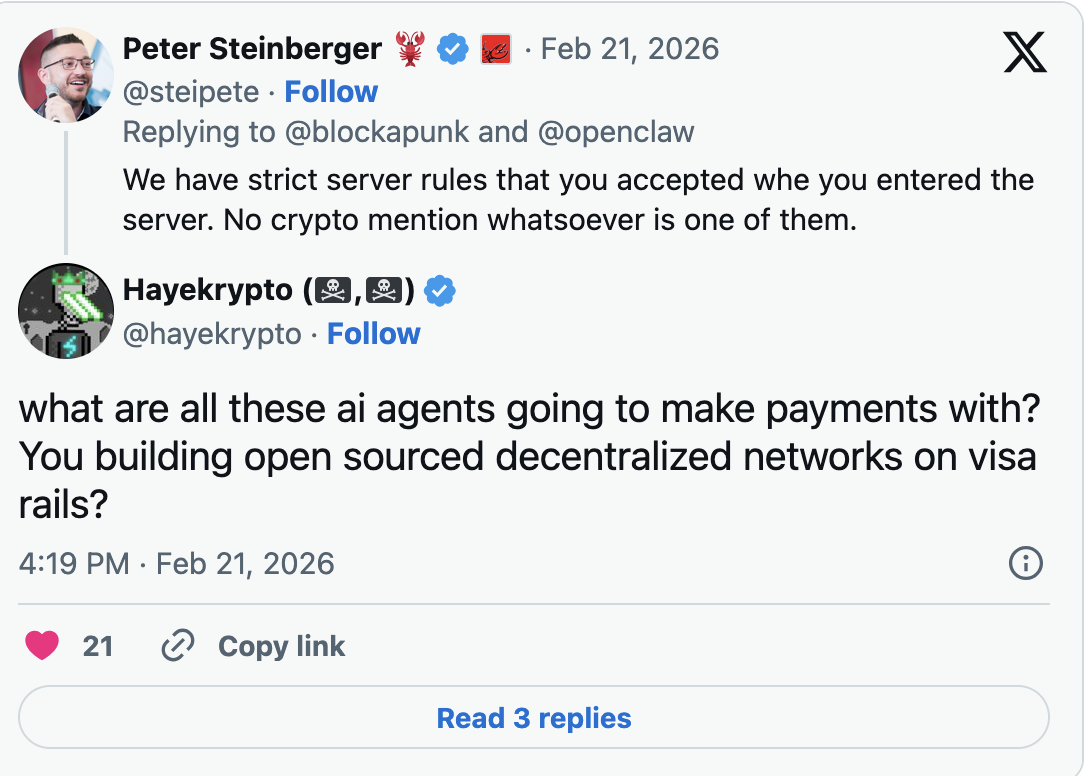Click the 21 likes count

point(98,646)
